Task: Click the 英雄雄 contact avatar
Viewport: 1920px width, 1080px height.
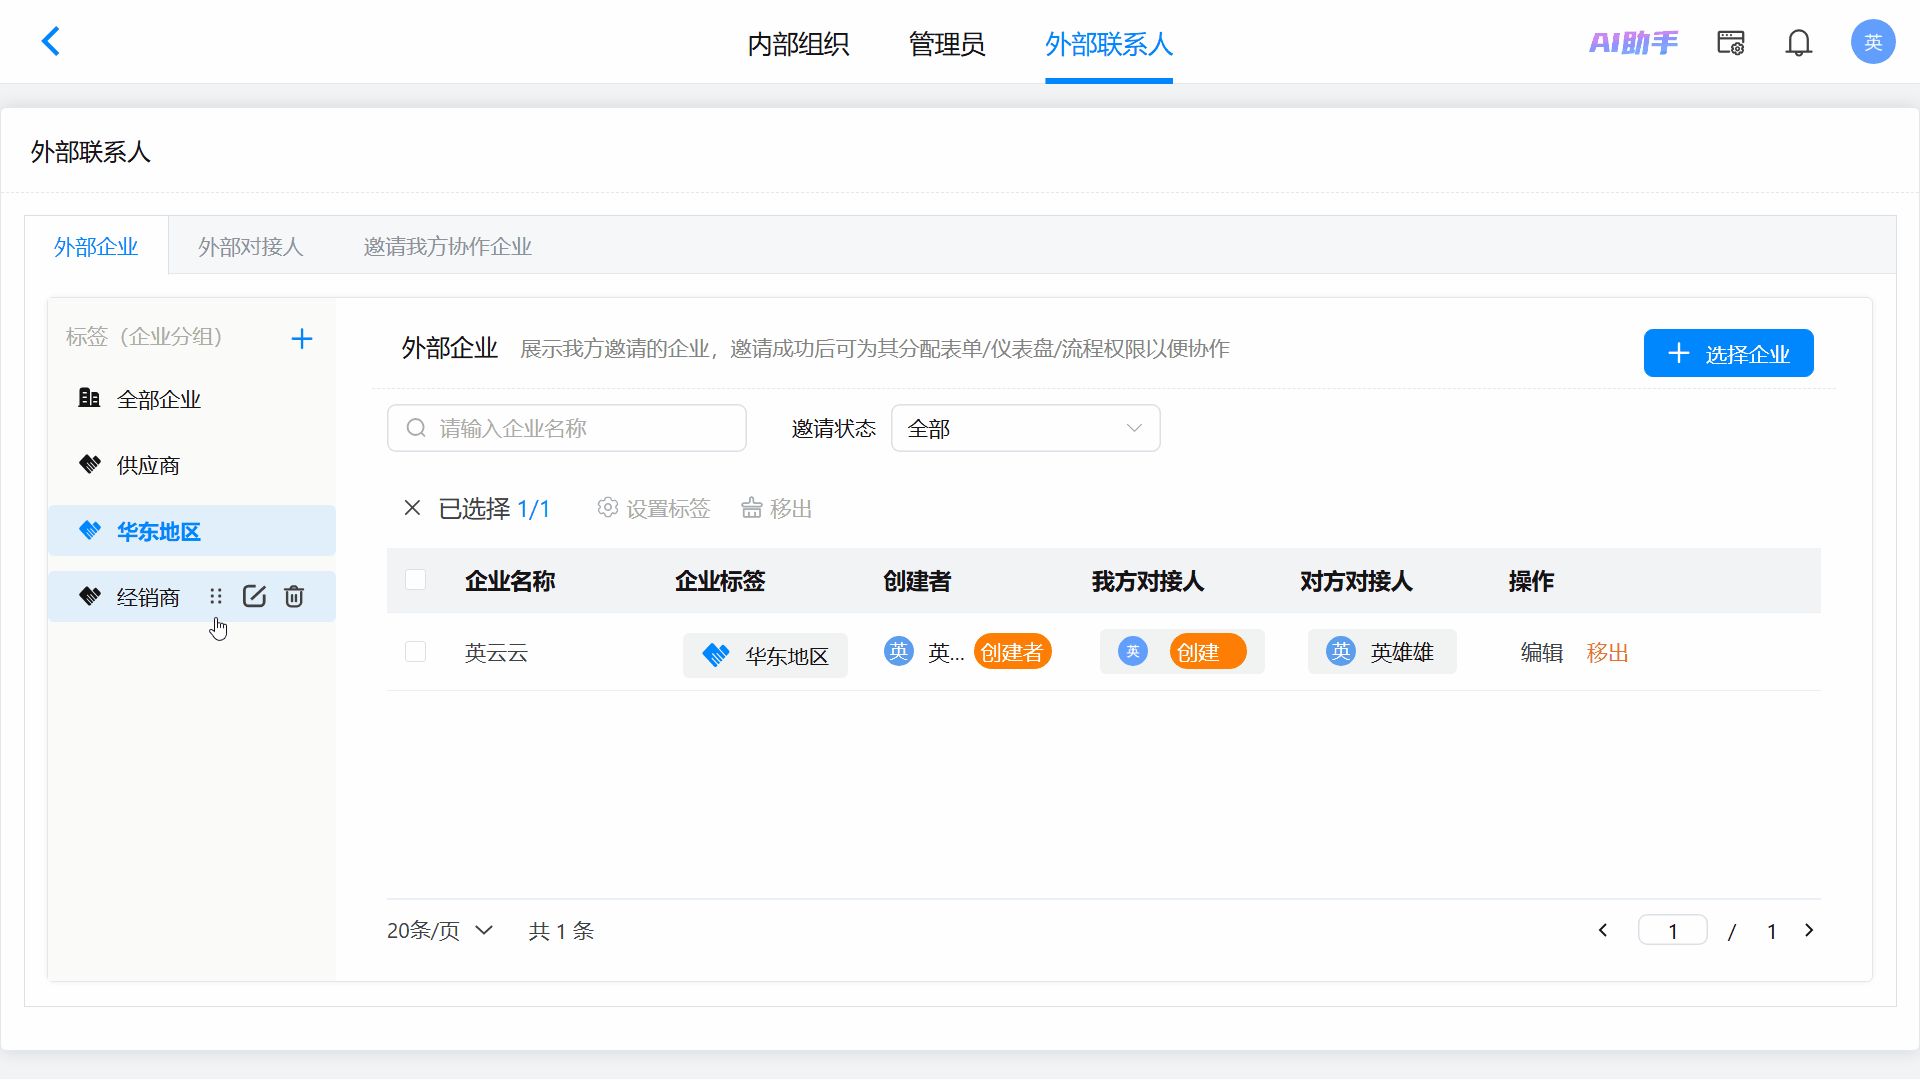Action: (x=1341, y=652)
